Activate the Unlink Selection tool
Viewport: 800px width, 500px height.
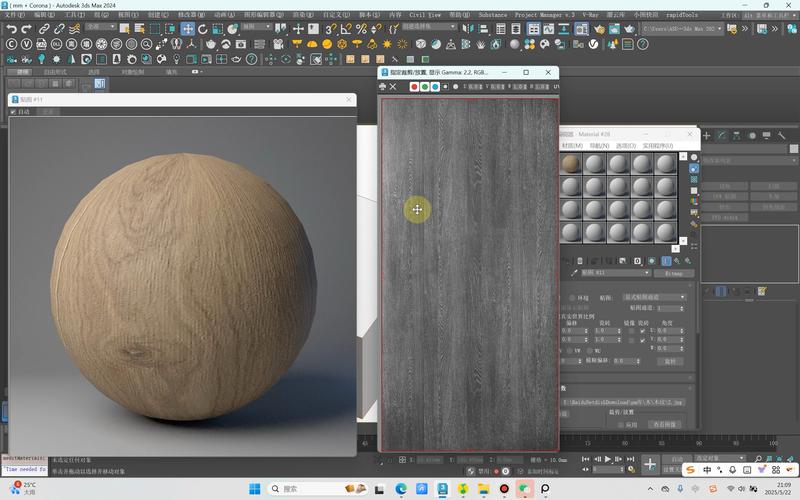pos(59,29)
